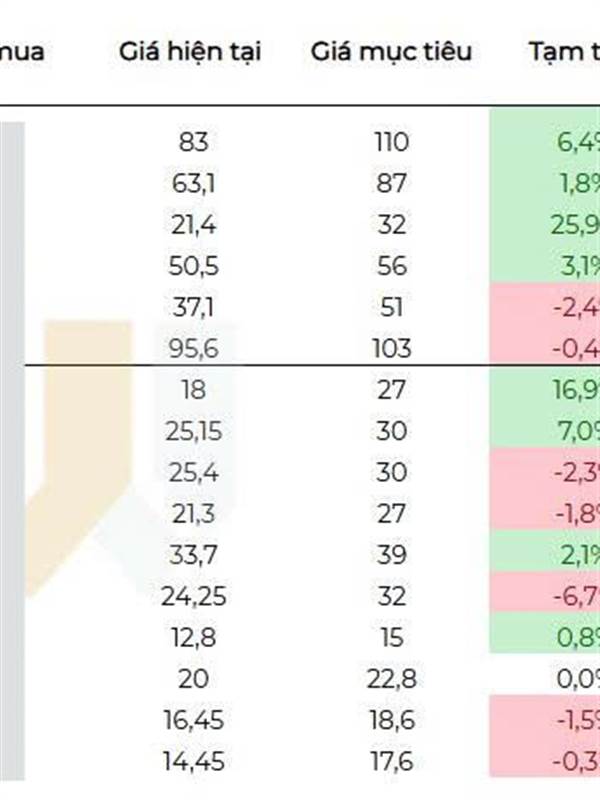The height and width of the screenshot is (800, 600).
Task: Select the target price cell 87
Action: 392,183
